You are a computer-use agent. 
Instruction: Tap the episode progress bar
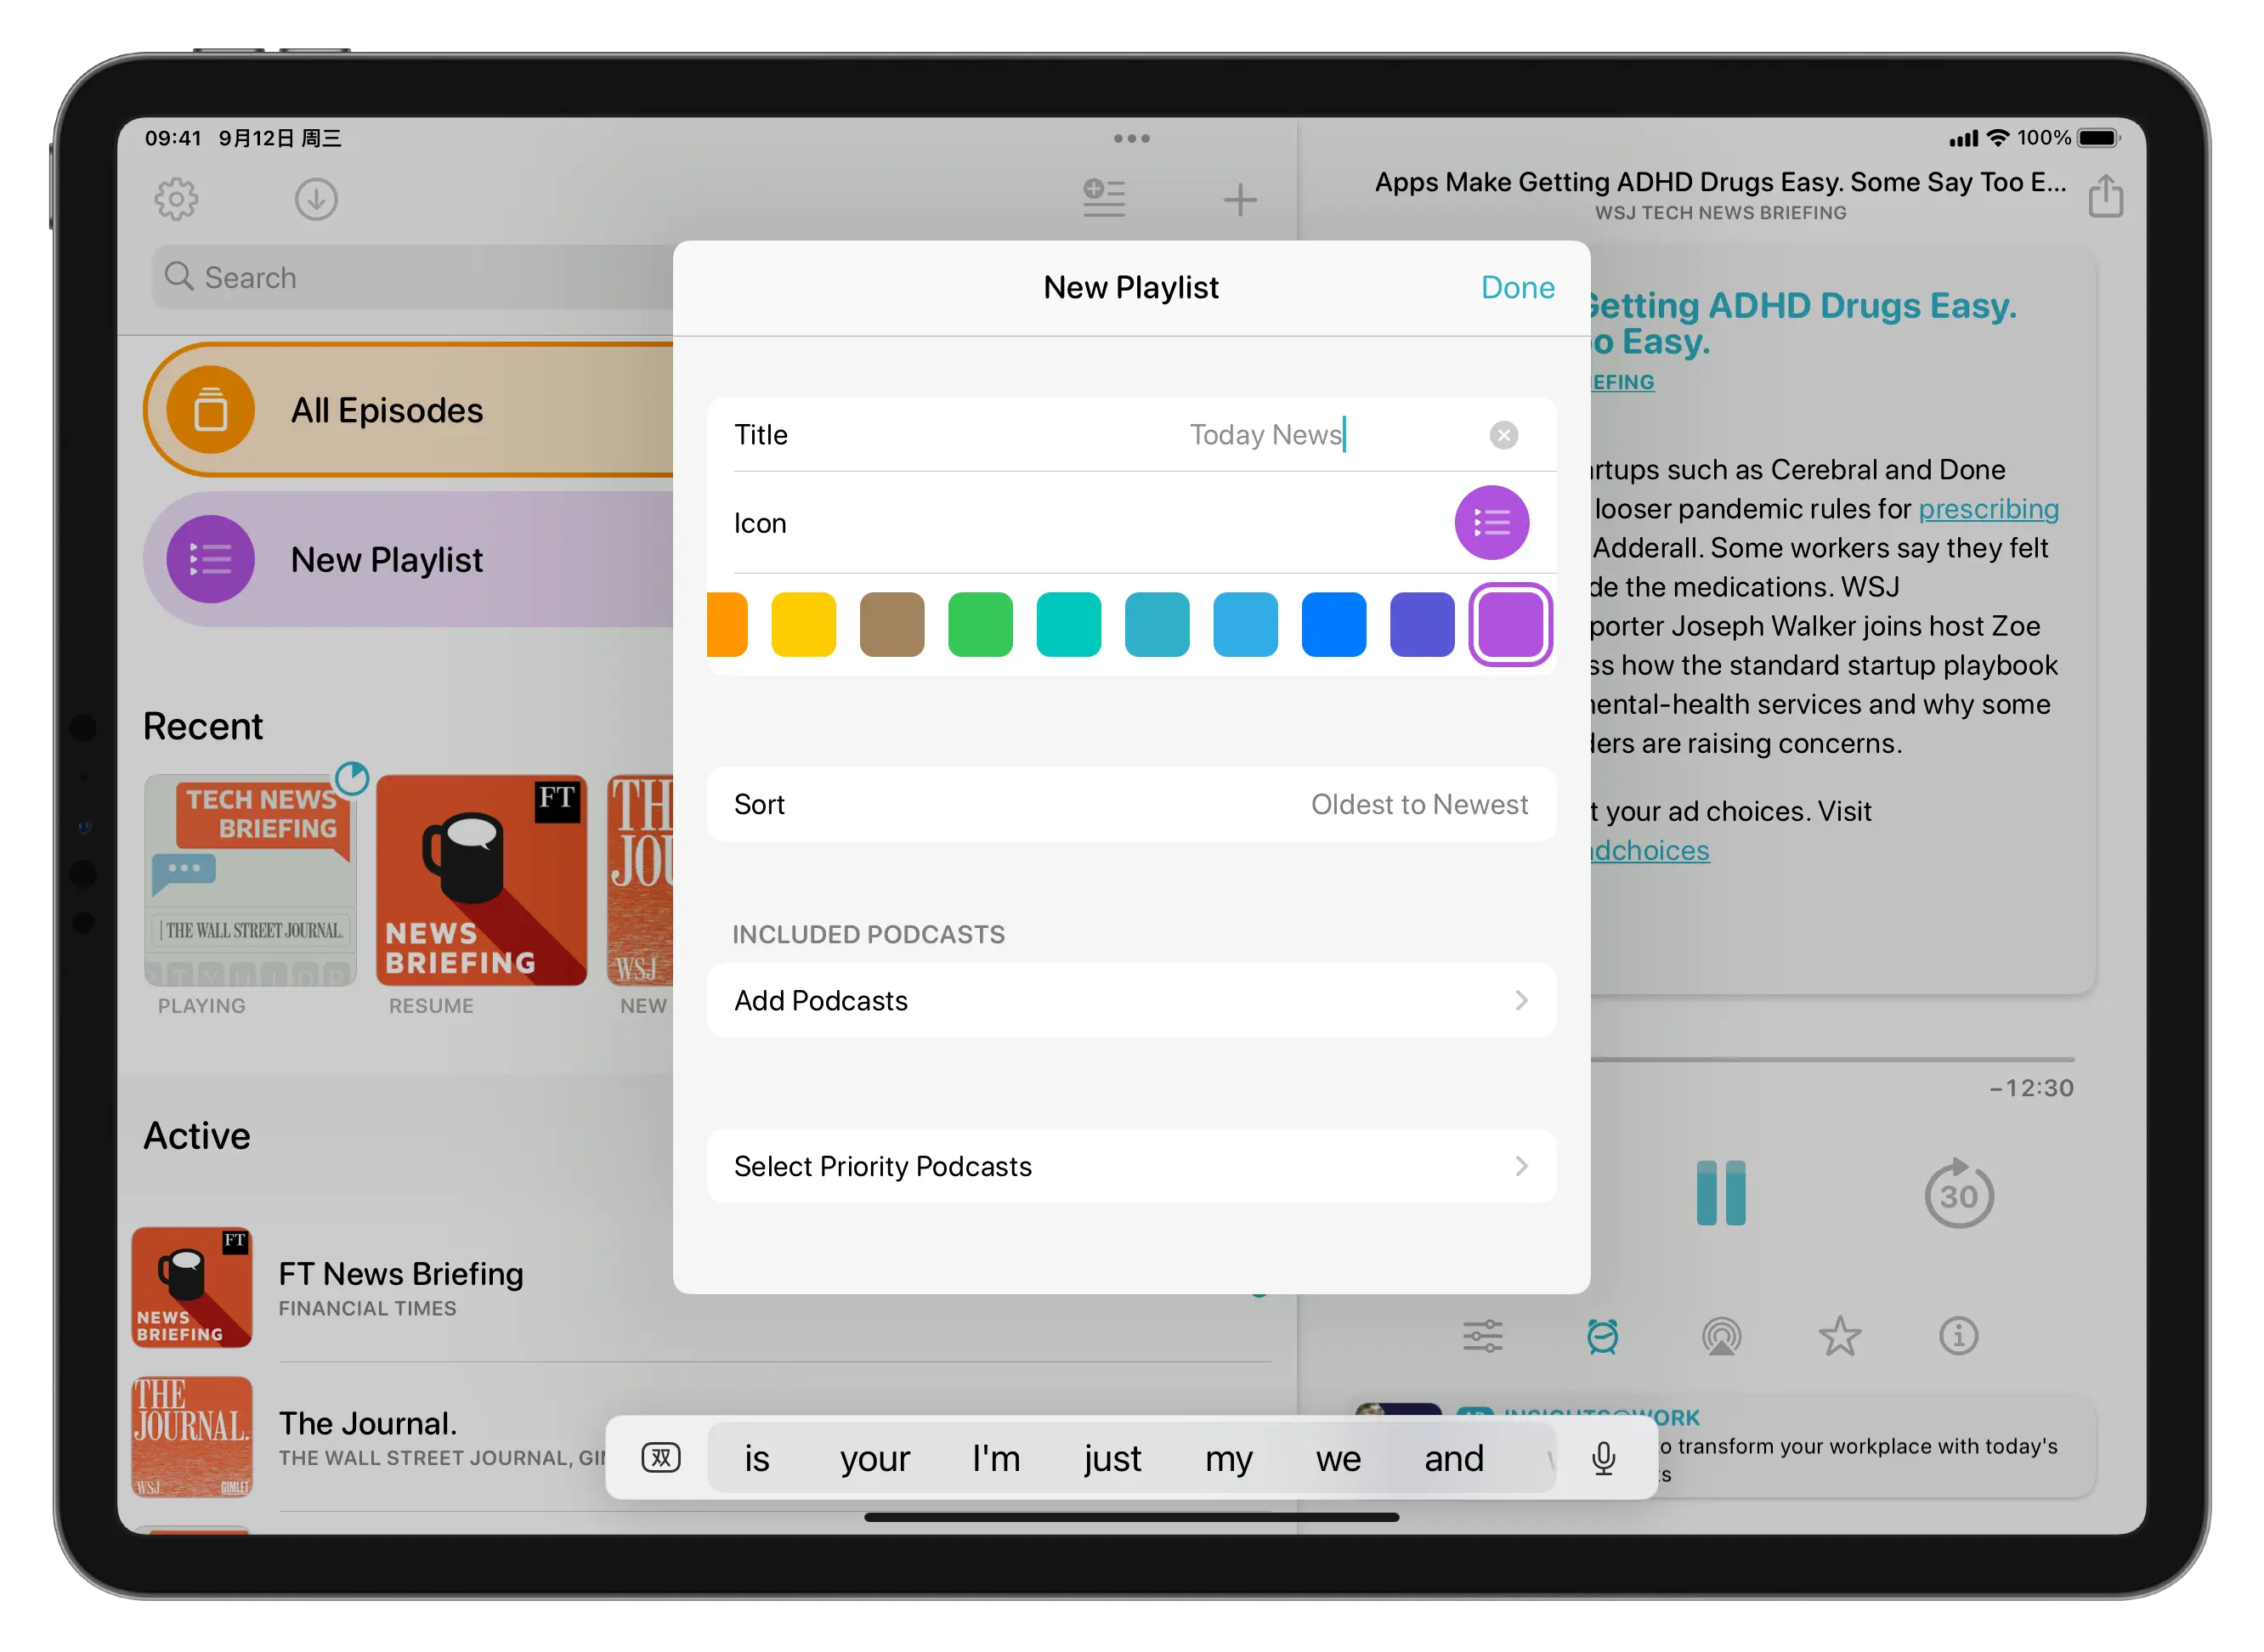pos(1832,1058)
